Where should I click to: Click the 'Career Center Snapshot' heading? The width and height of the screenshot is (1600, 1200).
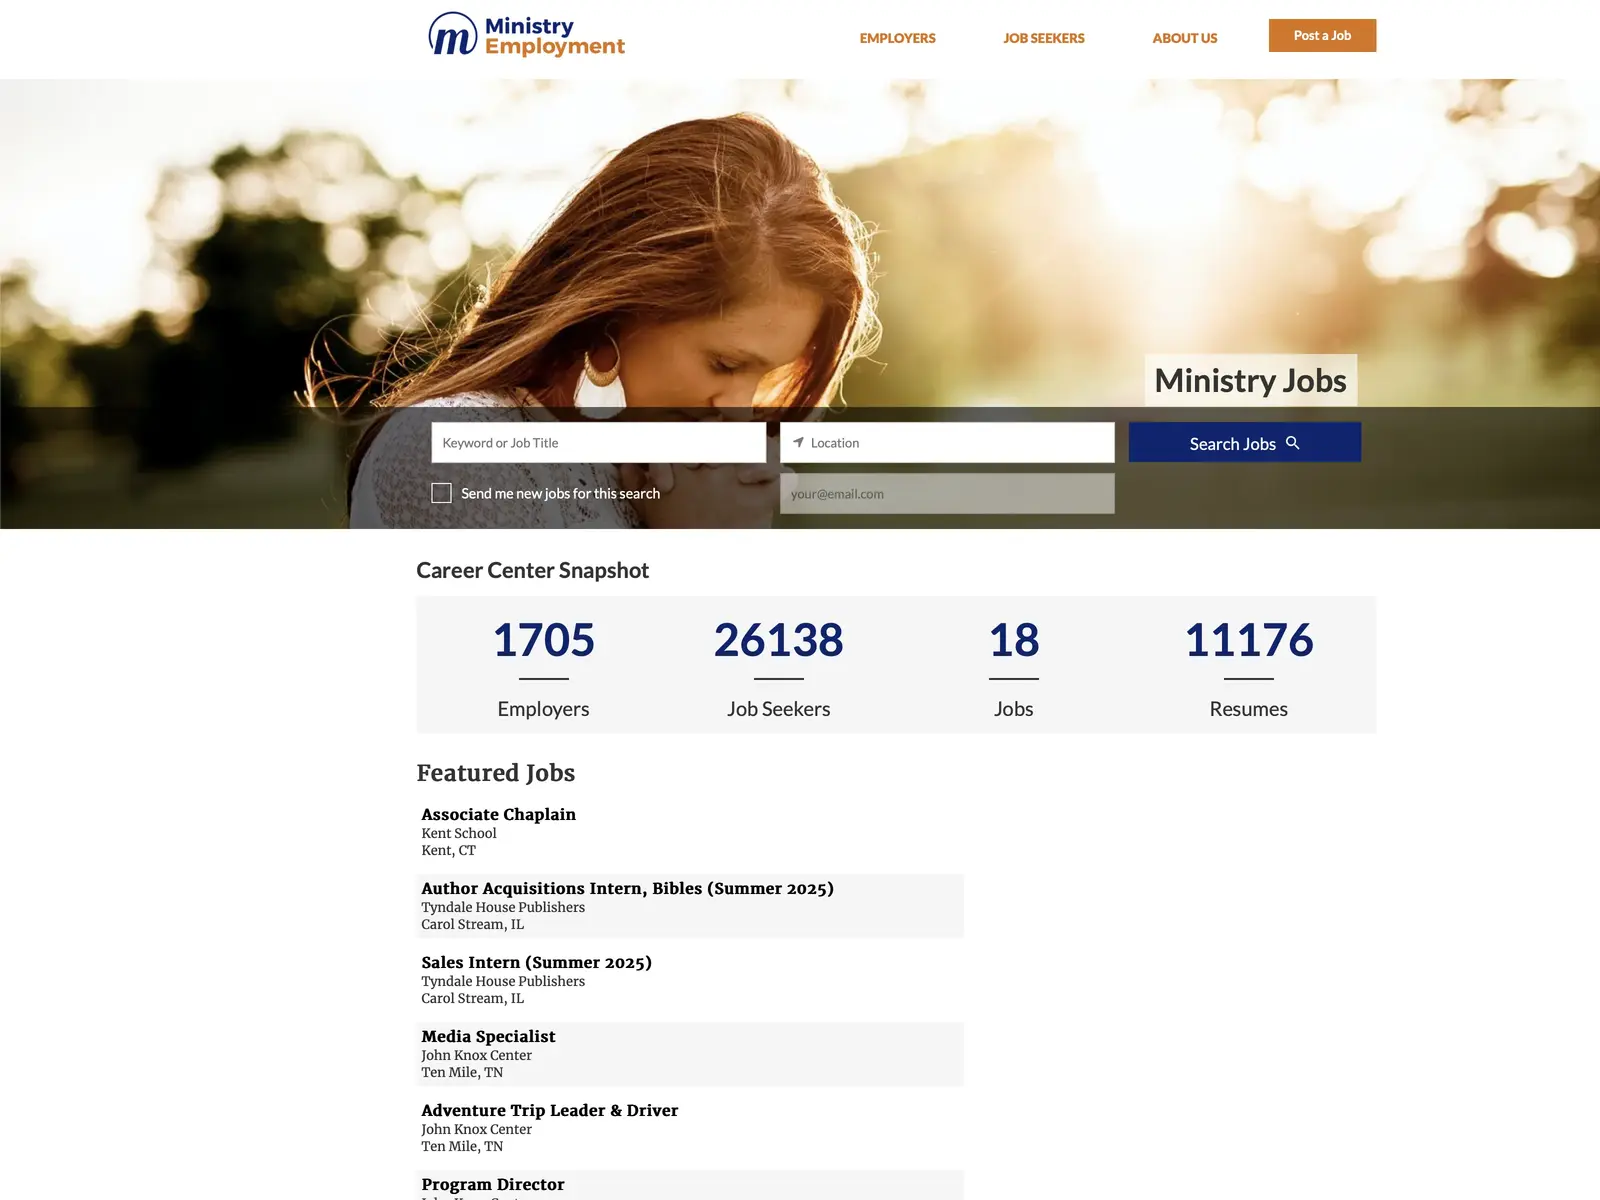pos(532,570)
